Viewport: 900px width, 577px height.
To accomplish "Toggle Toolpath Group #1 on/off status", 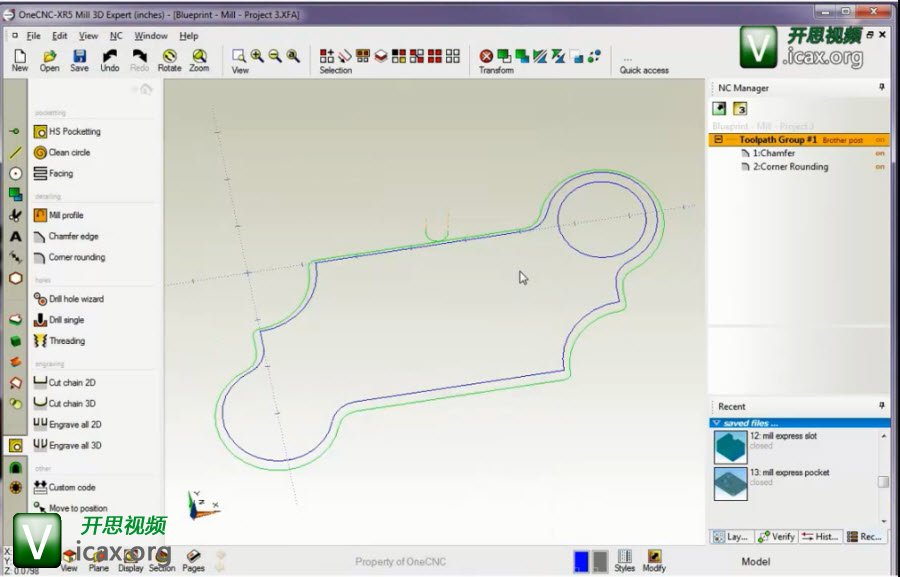I will click(880, 140).
